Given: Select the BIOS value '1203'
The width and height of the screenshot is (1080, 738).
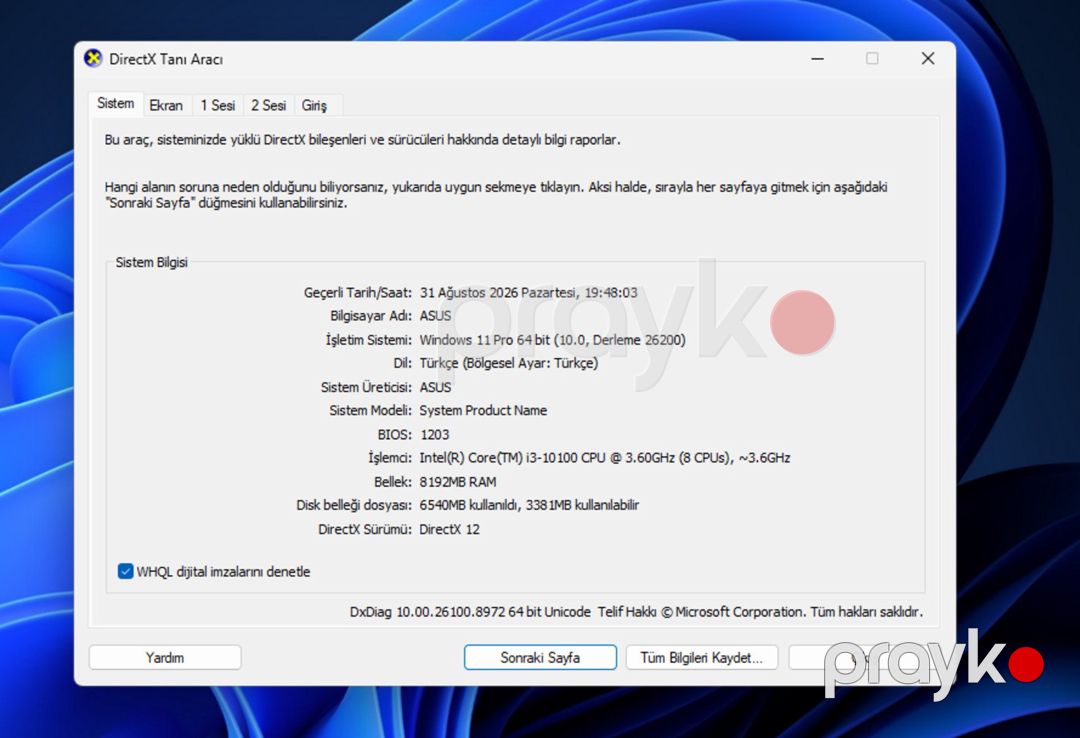Looking at the screenshot, I should 434,435.
